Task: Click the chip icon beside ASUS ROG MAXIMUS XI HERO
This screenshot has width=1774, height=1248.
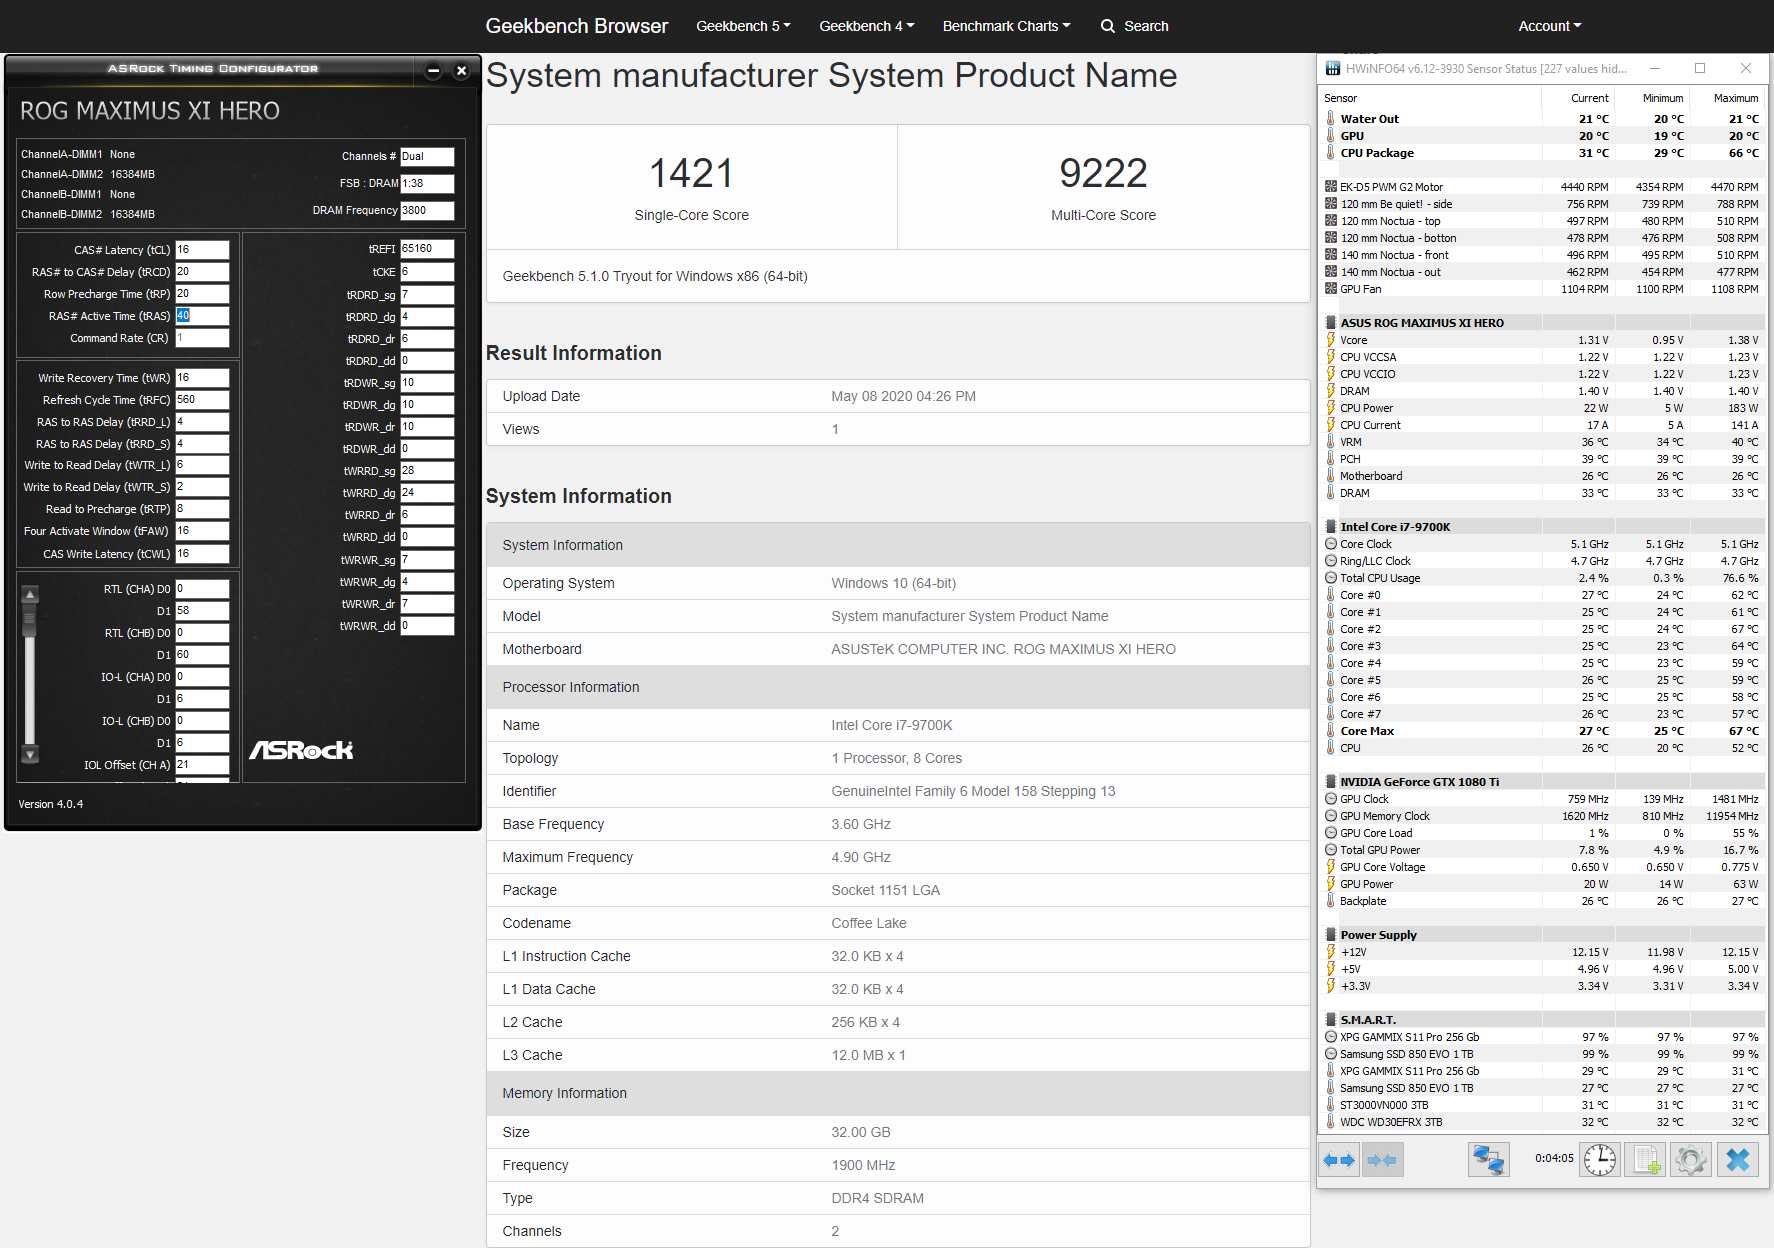Action: click(1331, 323)
